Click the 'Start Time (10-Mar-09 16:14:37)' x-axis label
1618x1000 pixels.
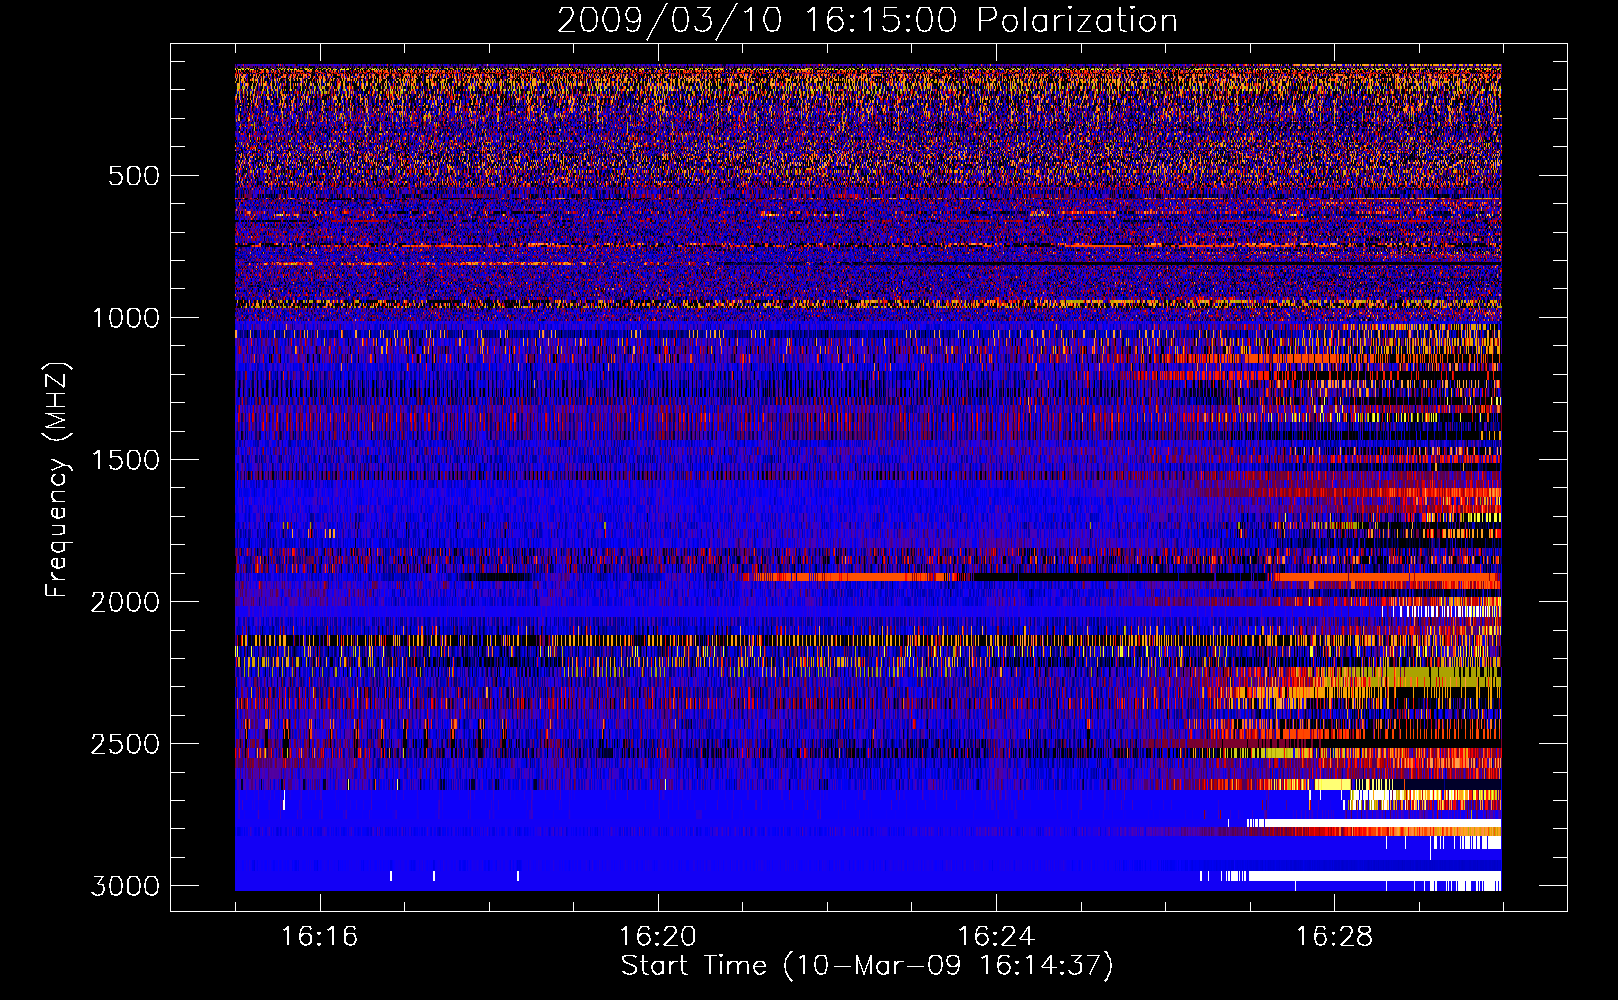pyautogui.click(x=867, y=966)
